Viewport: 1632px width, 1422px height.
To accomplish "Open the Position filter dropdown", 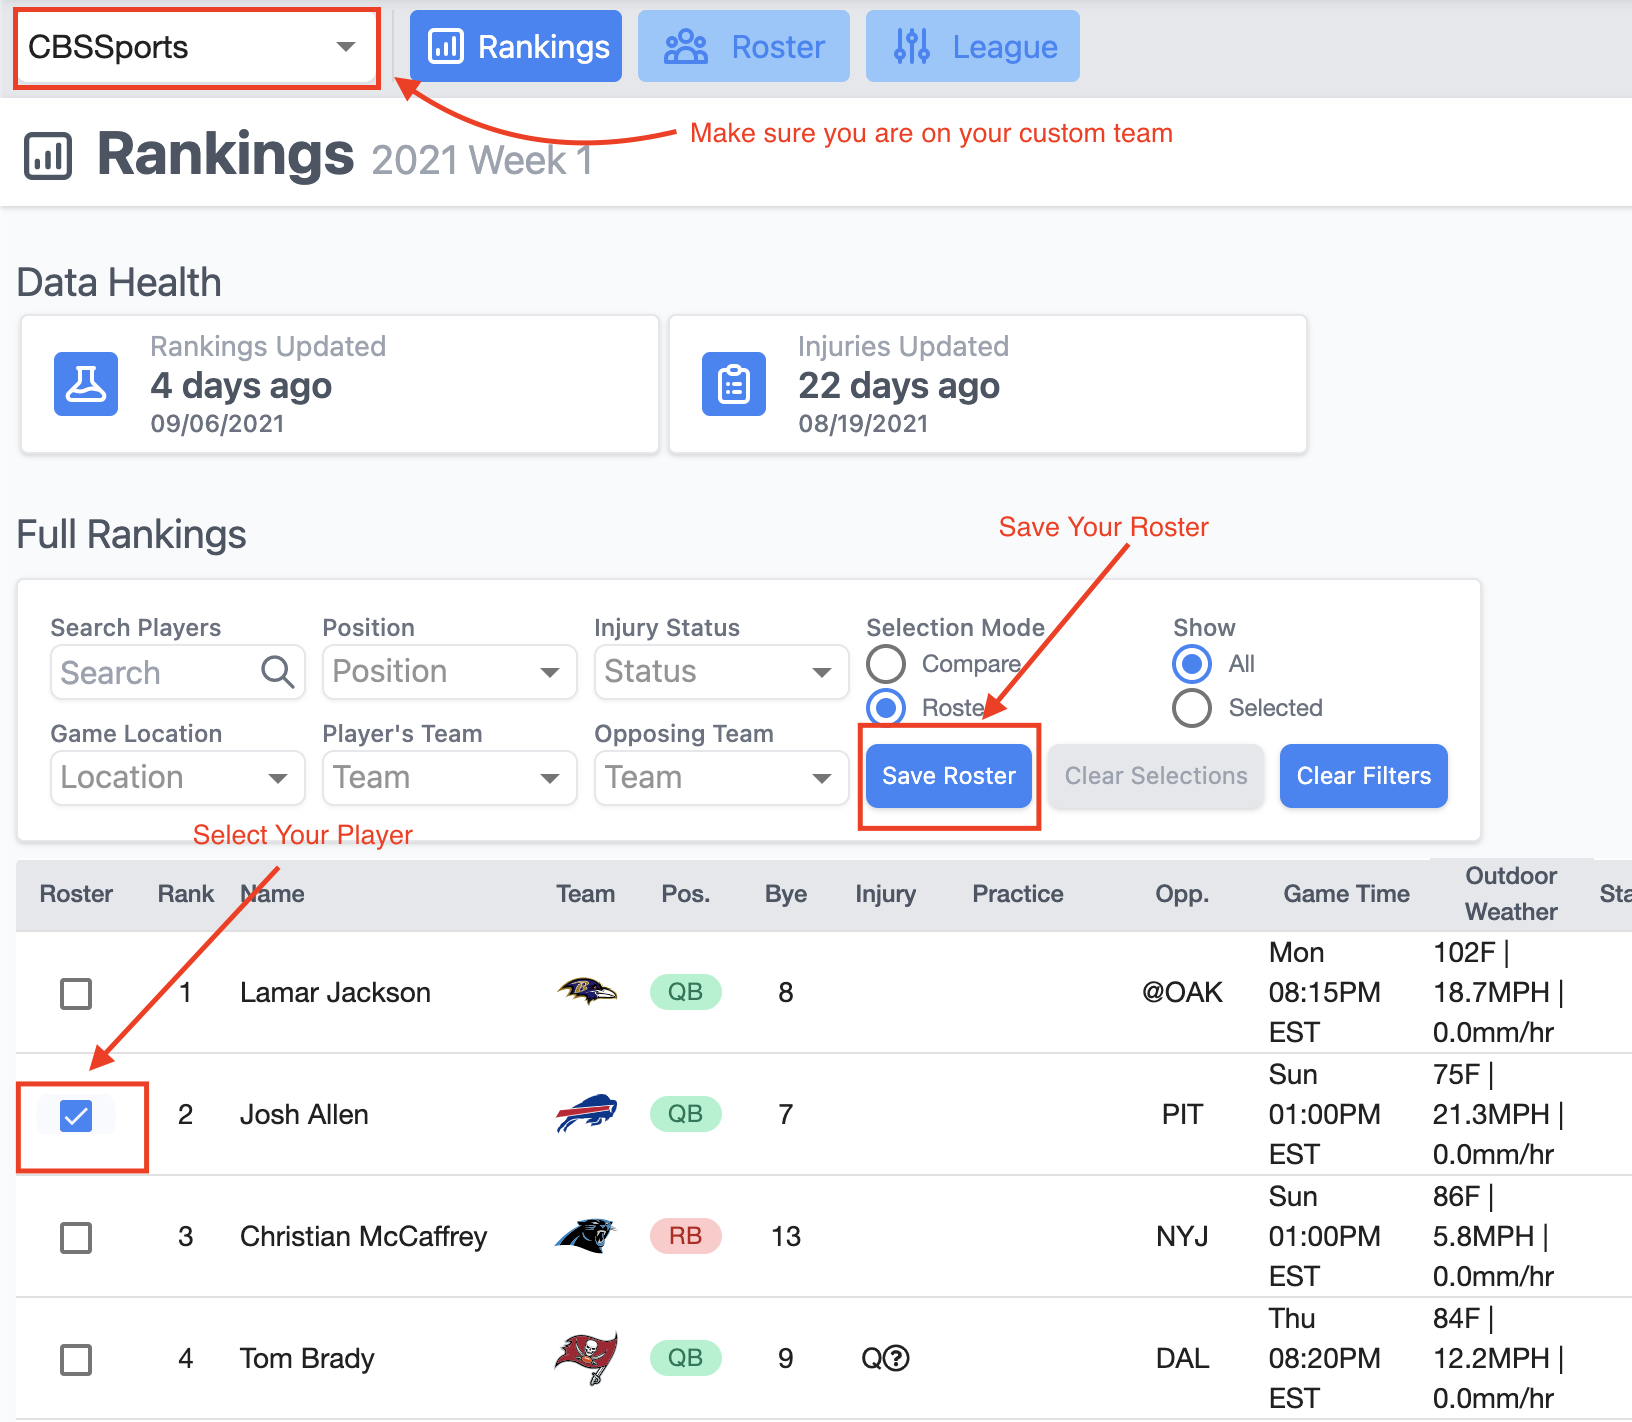I will pos(450,672).
